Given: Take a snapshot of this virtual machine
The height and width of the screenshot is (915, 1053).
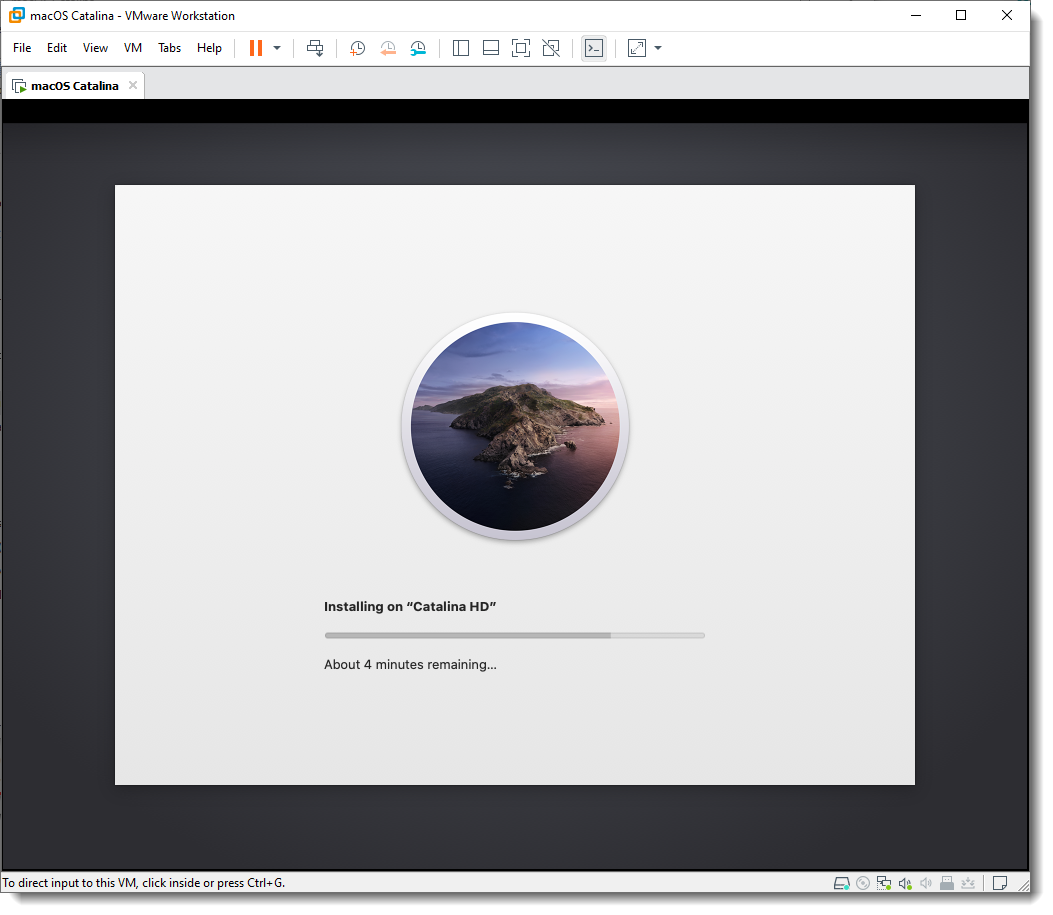Looking at the screenshot, I should click(357, 48).
